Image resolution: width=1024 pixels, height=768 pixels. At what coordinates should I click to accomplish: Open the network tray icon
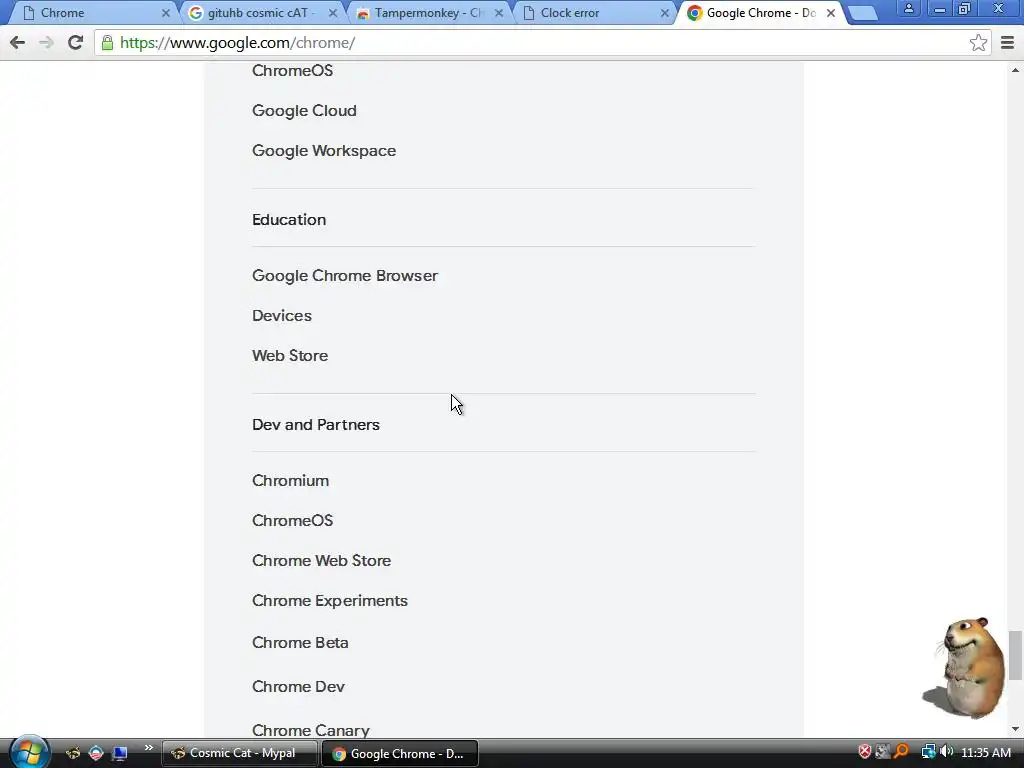pos(928,752)
